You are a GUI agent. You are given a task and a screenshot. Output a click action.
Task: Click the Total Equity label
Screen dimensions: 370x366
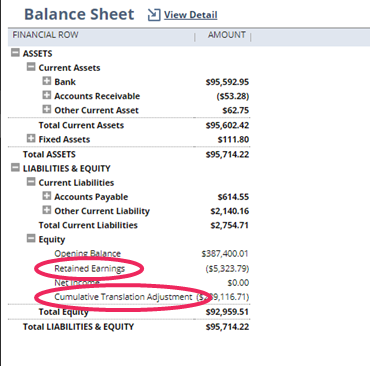point(64,312)
